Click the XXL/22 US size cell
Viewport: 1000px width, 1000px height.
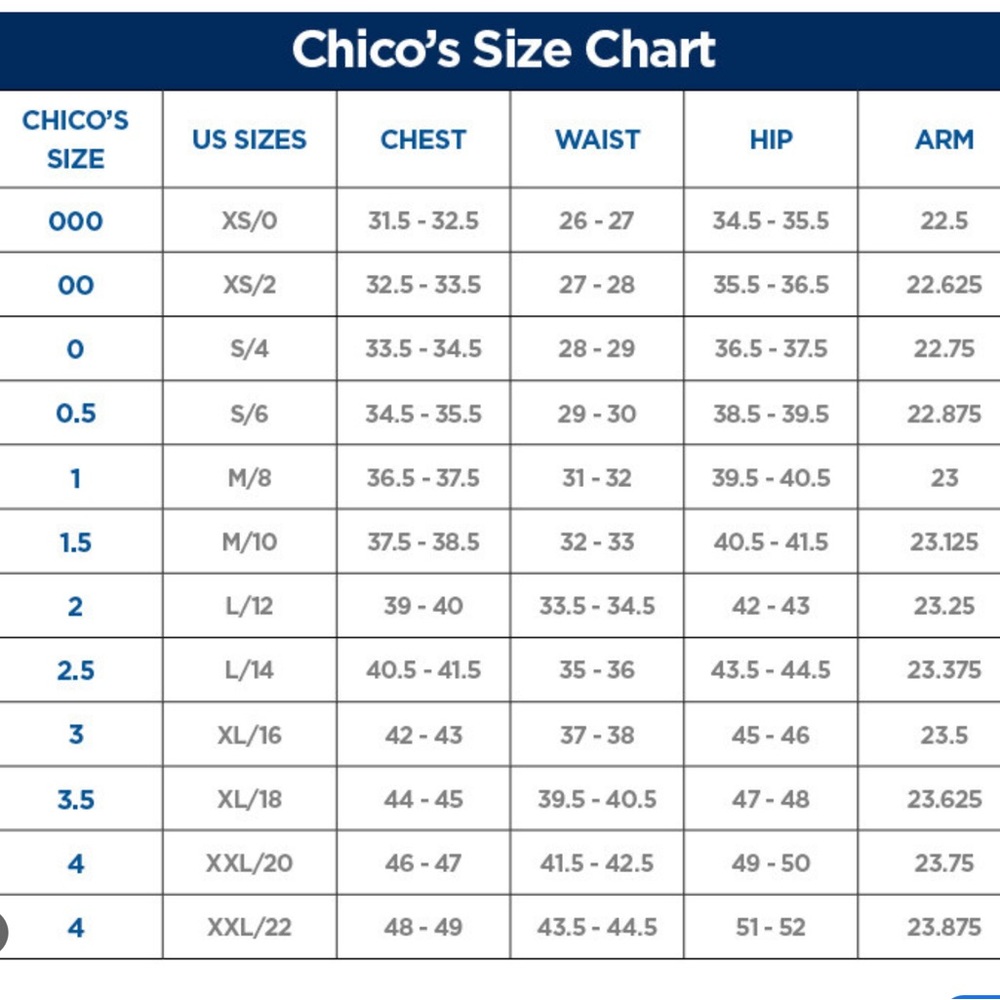pos(249,927)
